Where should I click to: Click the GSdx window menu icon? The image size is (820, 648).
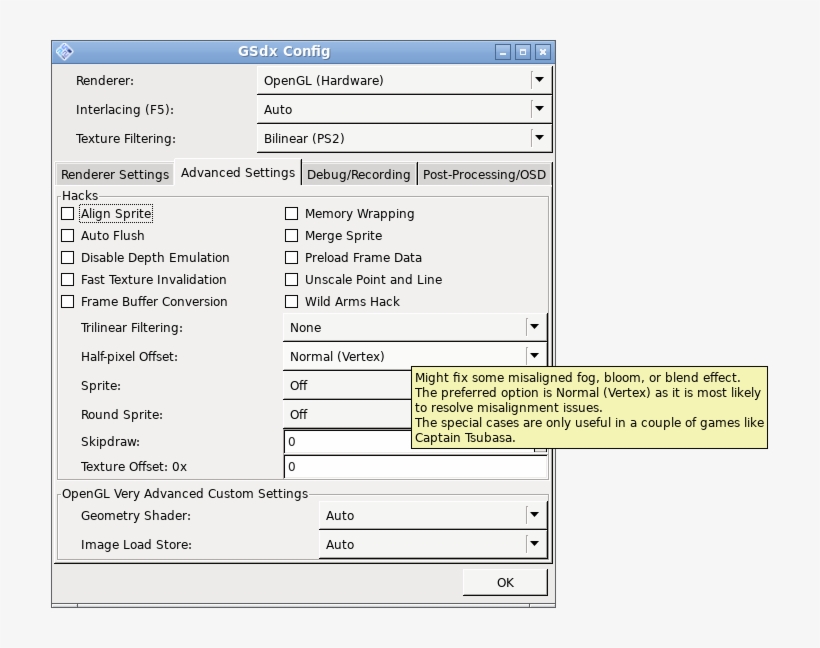click(x=64, y=52)
